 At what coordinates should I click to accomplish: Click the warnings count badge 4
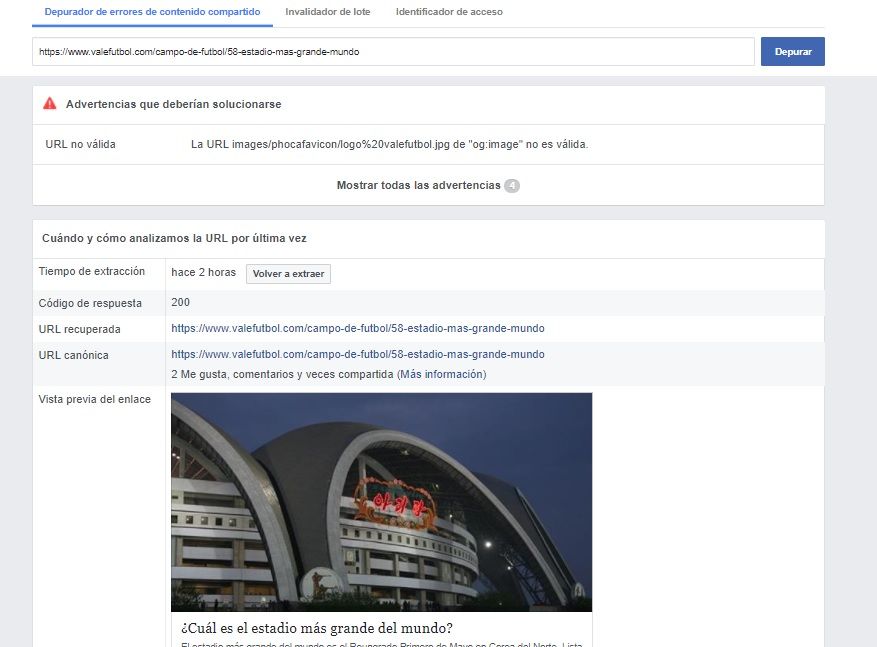(512, 186)
